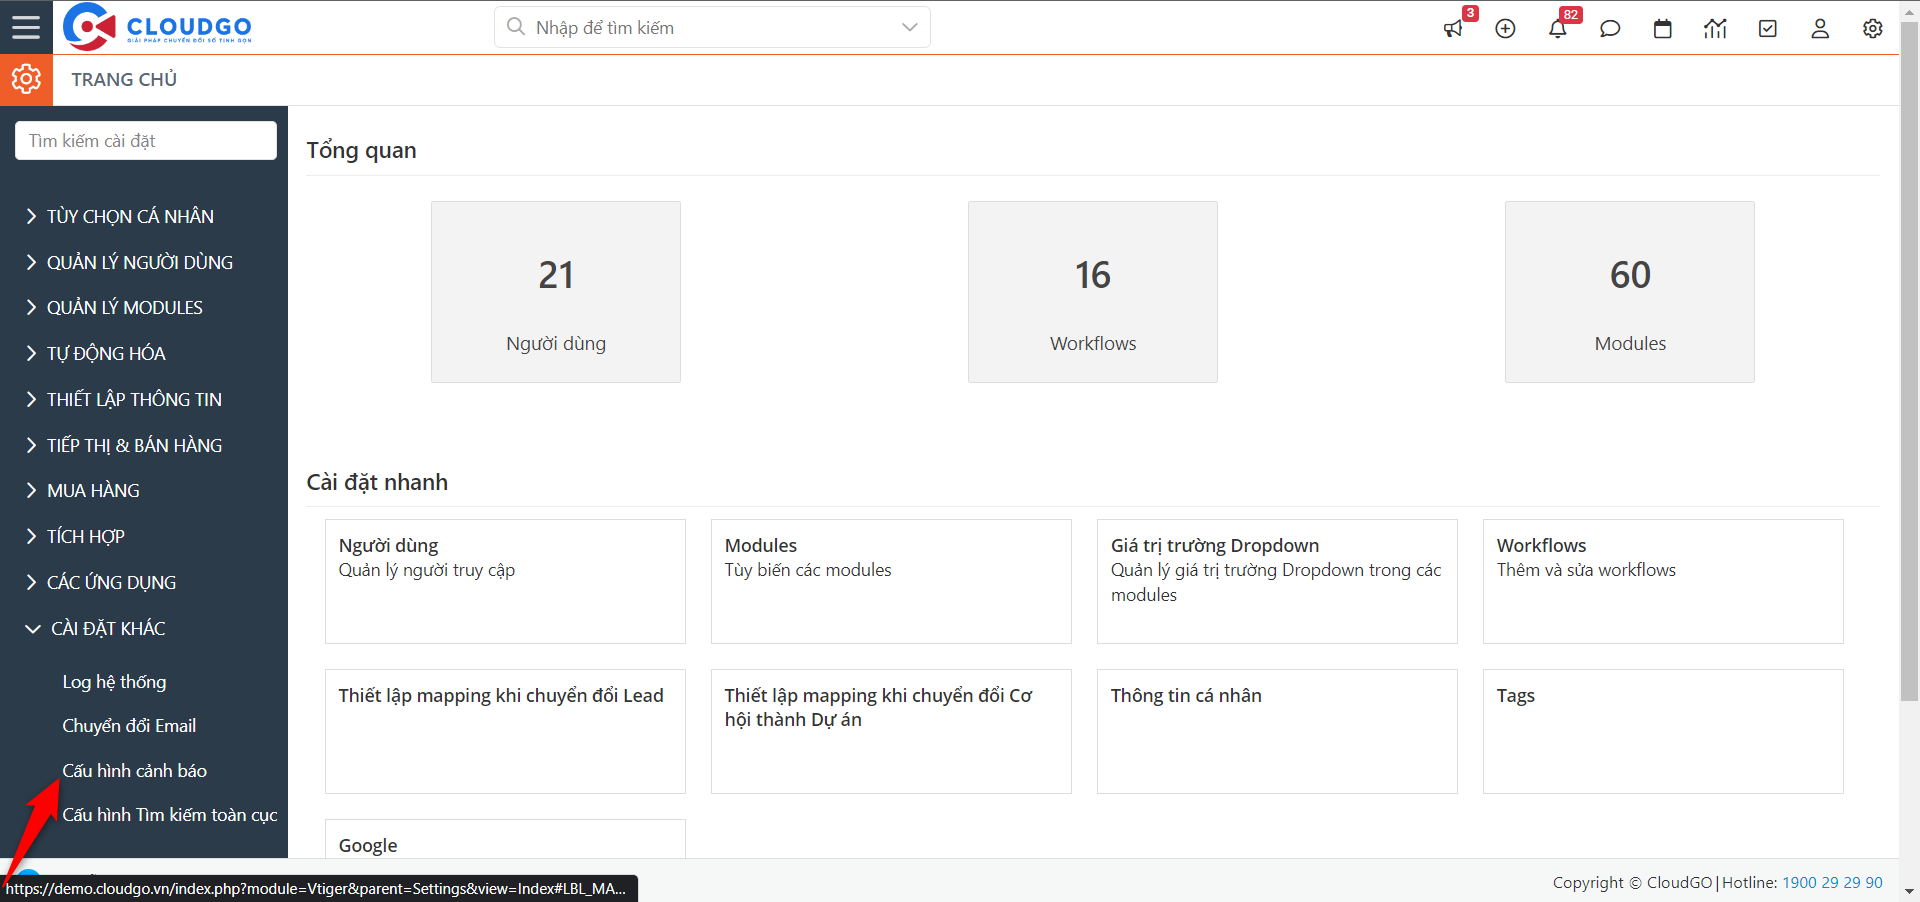Screen dimensions: 1920x902
Task: Open the hamburger main menu
Action: coord(26,27)
